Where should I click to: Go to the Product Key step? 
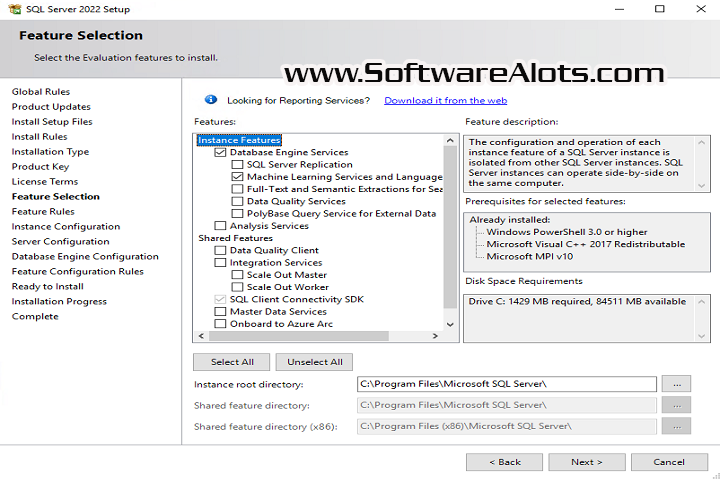tap(40, 166)
